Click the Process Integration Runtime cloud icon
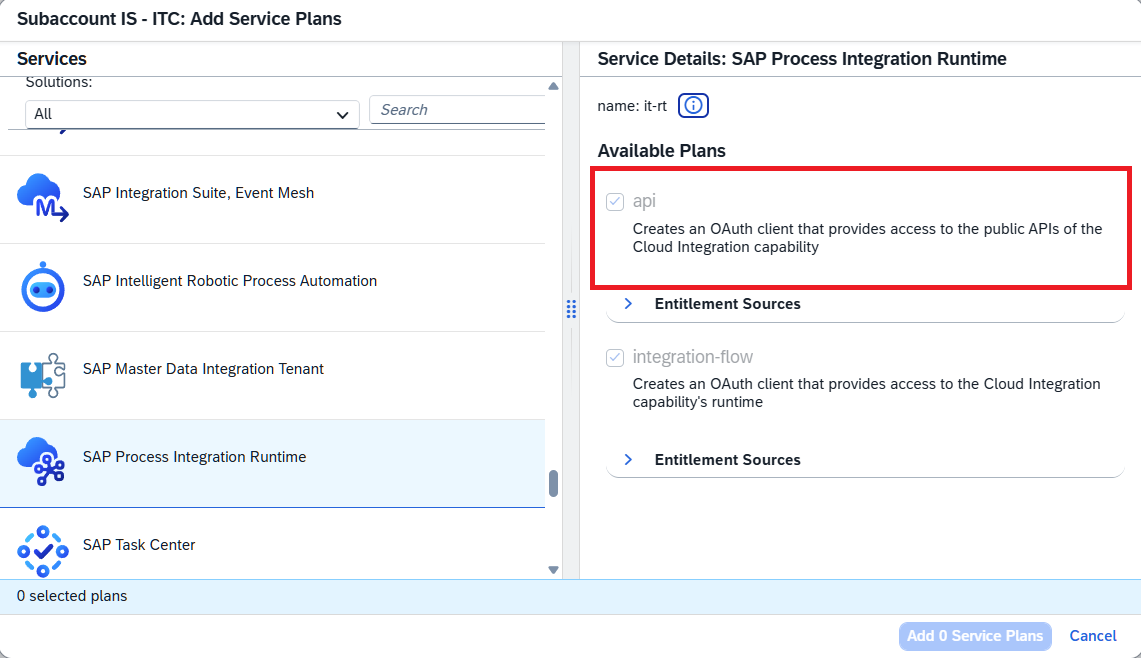 pos(41,461)
